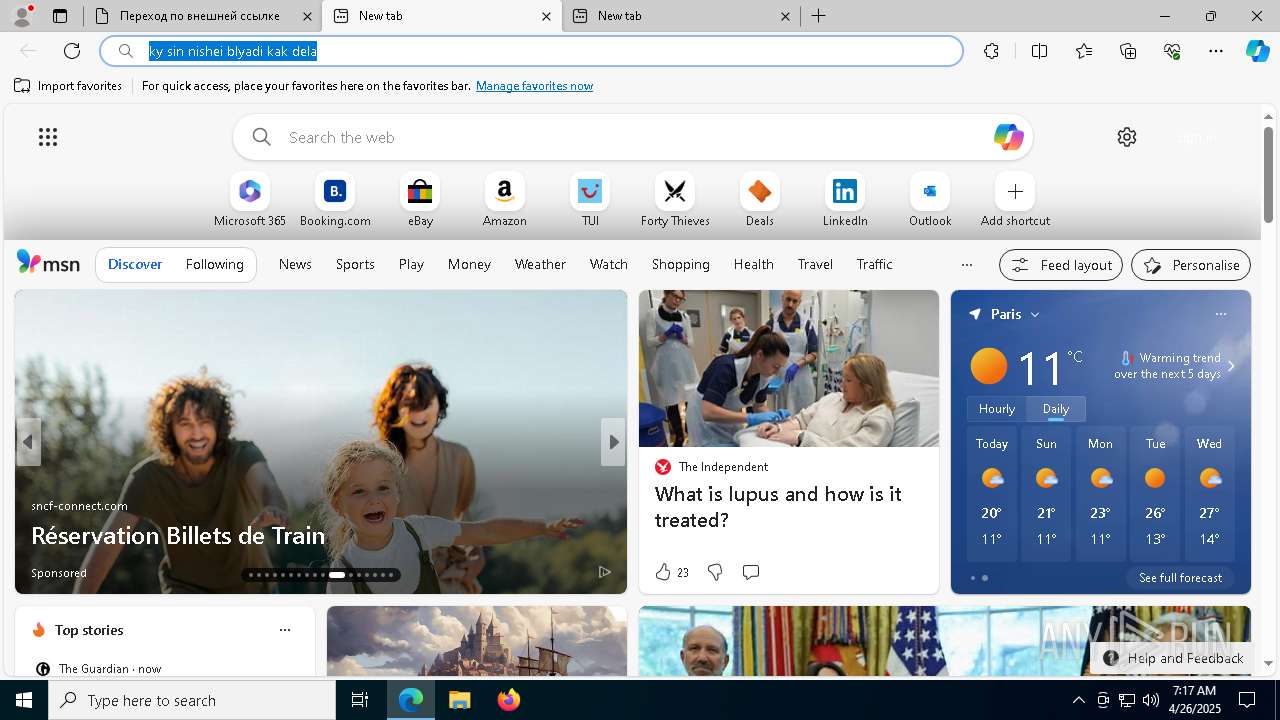Open the Windows Start menu
This screenshot has height=720, width=1280.
click(24, 700)
